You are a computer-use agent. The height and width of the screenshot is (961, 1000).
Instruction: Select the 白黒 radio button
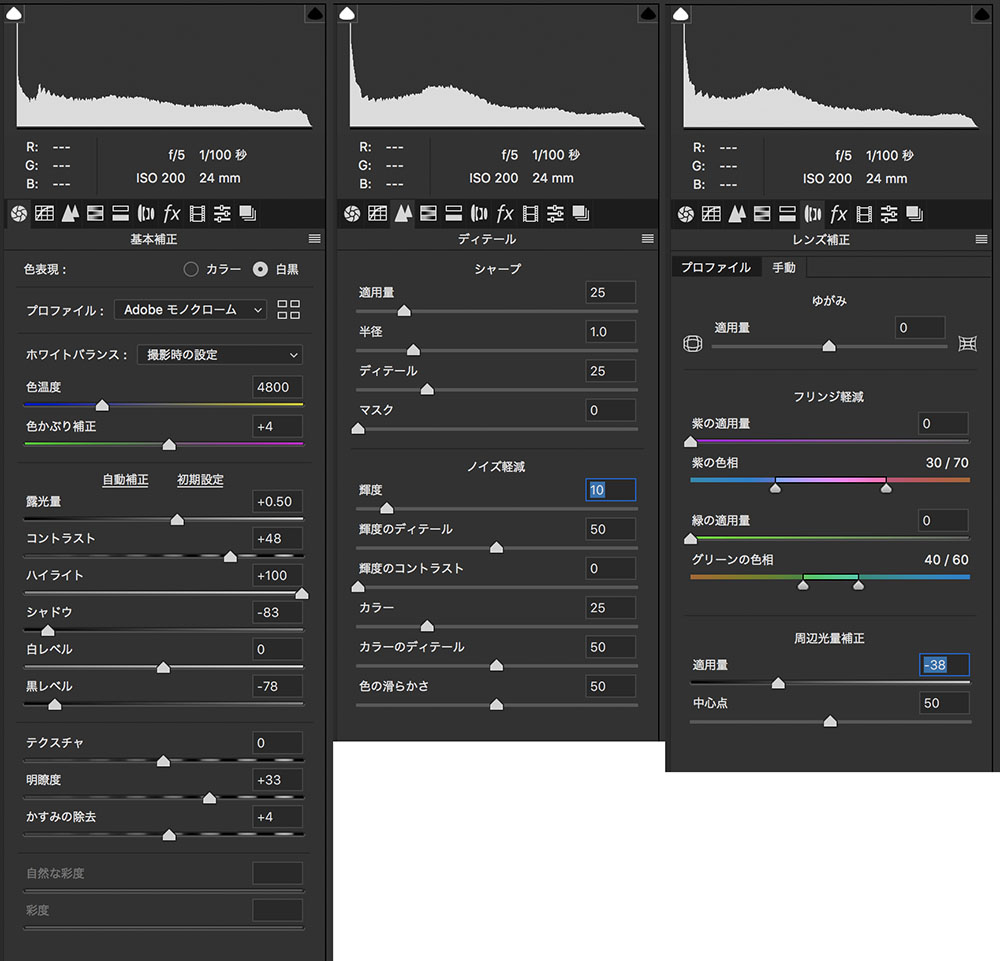coord(260,269)
